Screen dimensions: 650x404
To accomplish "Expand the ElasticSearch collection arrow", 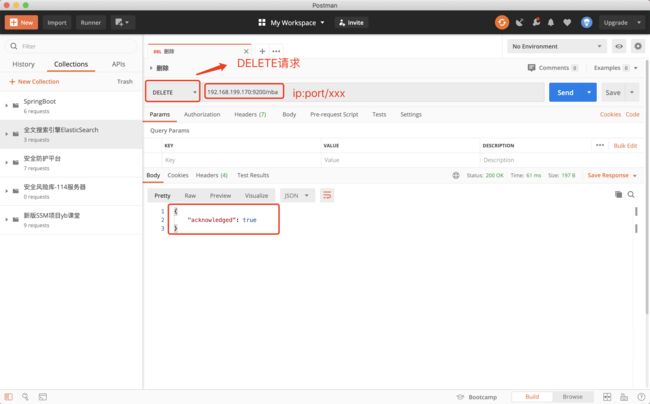I will [x=6, y=134].
